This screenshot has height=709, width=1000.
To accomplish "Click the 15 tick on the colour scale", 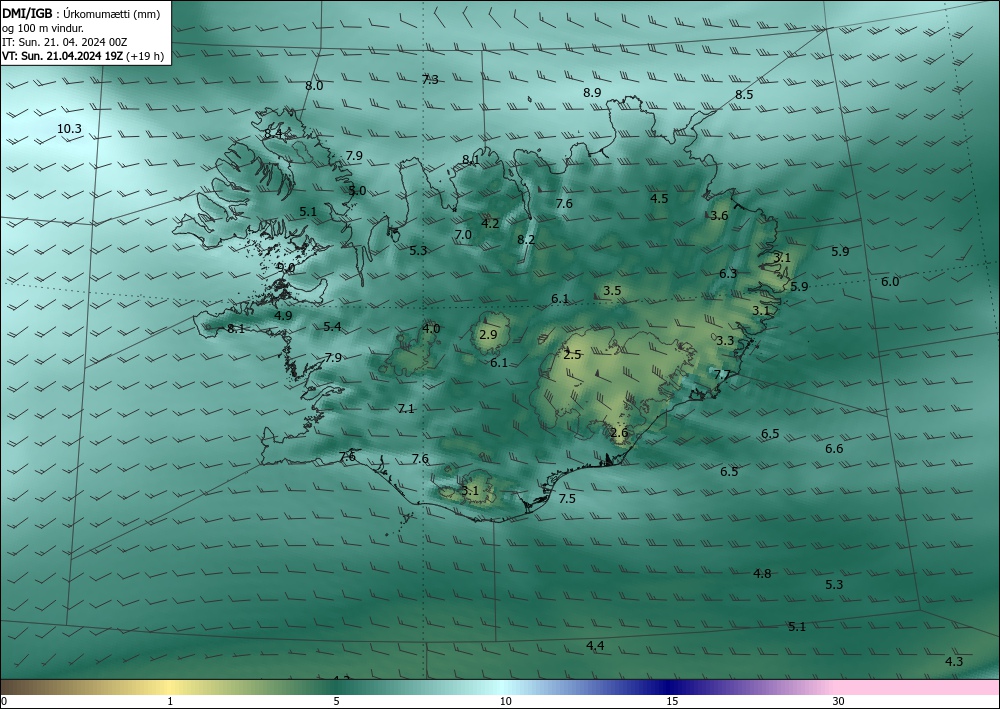I will pos(672,701).
